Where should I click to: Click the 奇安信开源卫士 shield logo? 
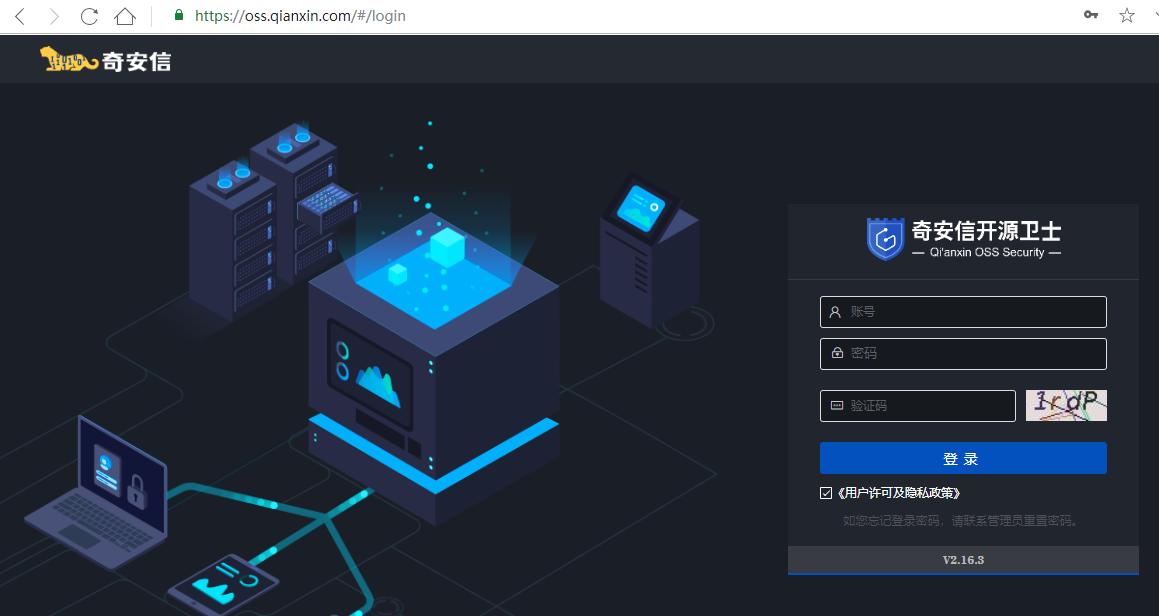[885, 238]
